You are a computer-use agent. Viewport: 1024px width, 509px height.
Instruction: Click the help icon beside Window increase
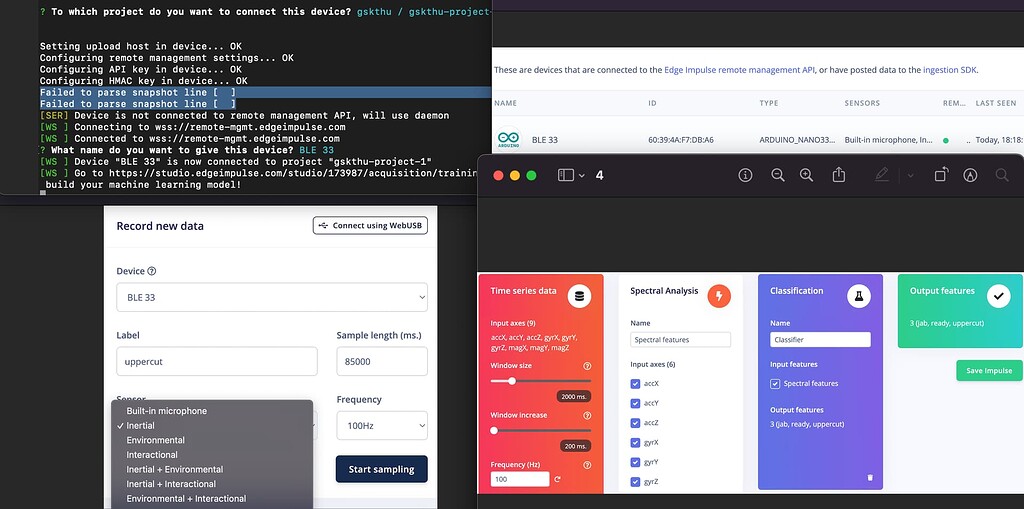587,416
